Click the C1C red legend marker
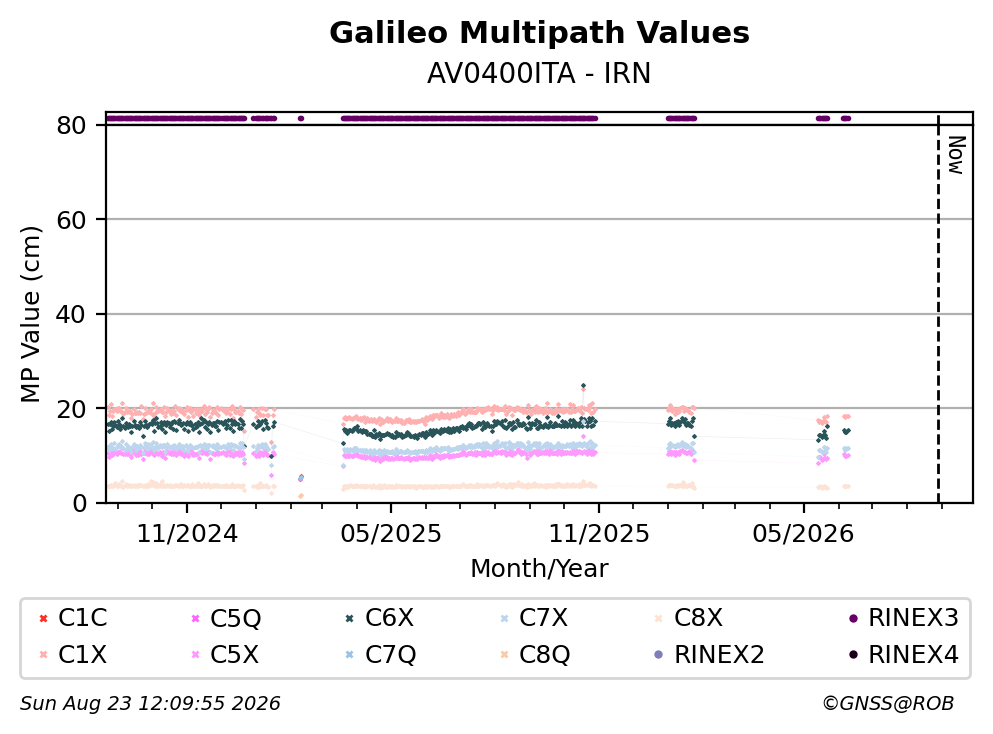Viewport: 993px width, 734px height. [x=43, y=618]
